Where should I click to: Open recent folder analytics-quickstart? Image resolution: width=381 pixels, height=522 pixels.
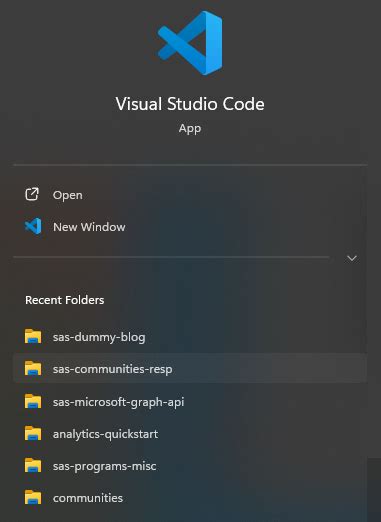(190, 434)
